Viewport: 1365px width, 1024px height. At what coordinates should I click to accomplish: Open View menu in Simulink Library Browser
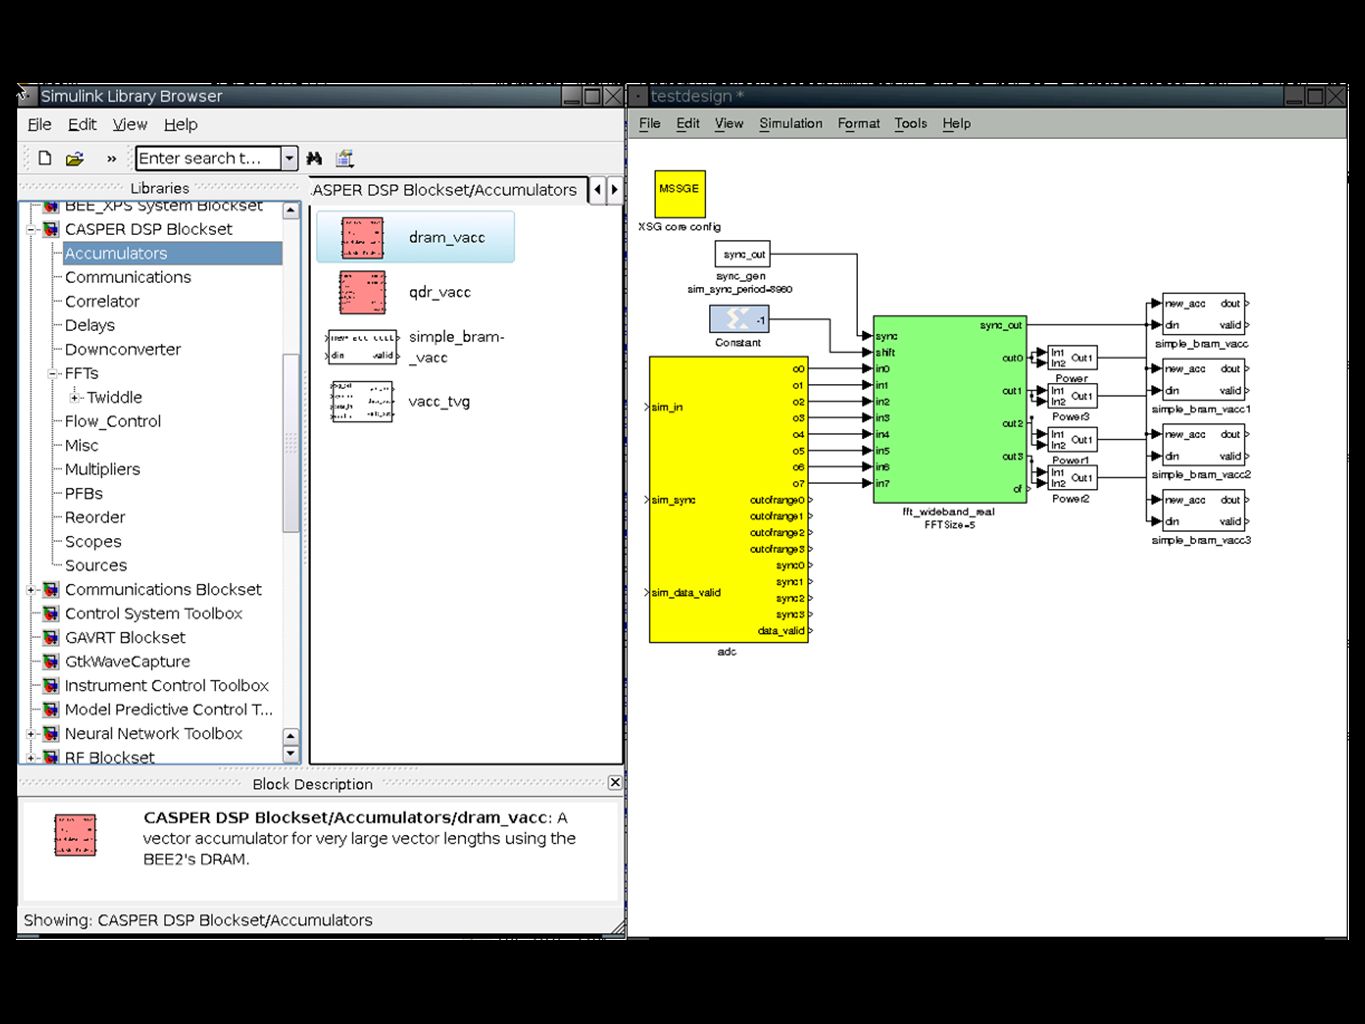130,124
